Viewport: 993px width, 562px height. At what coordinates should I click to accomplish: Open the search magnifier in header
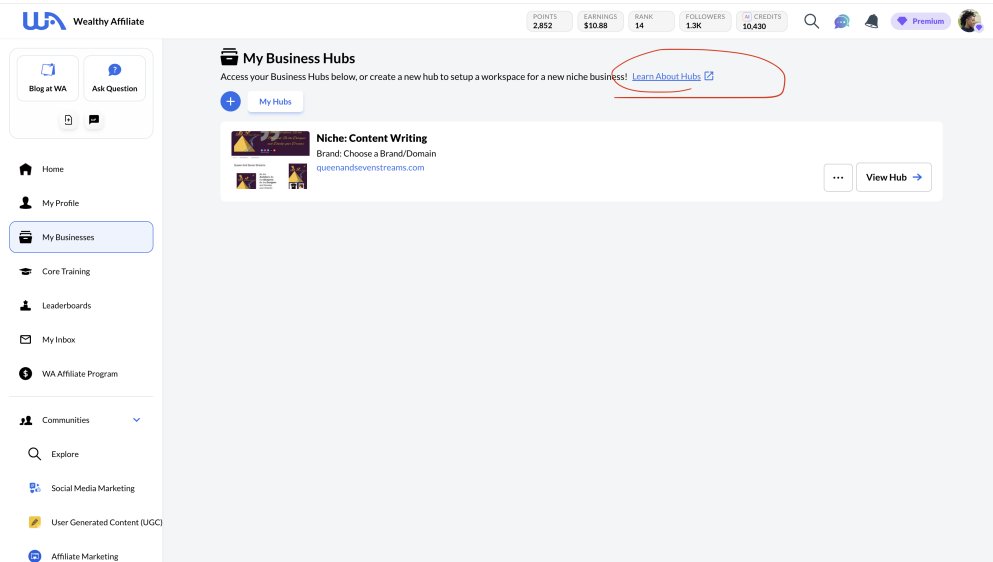click(811, 21)
